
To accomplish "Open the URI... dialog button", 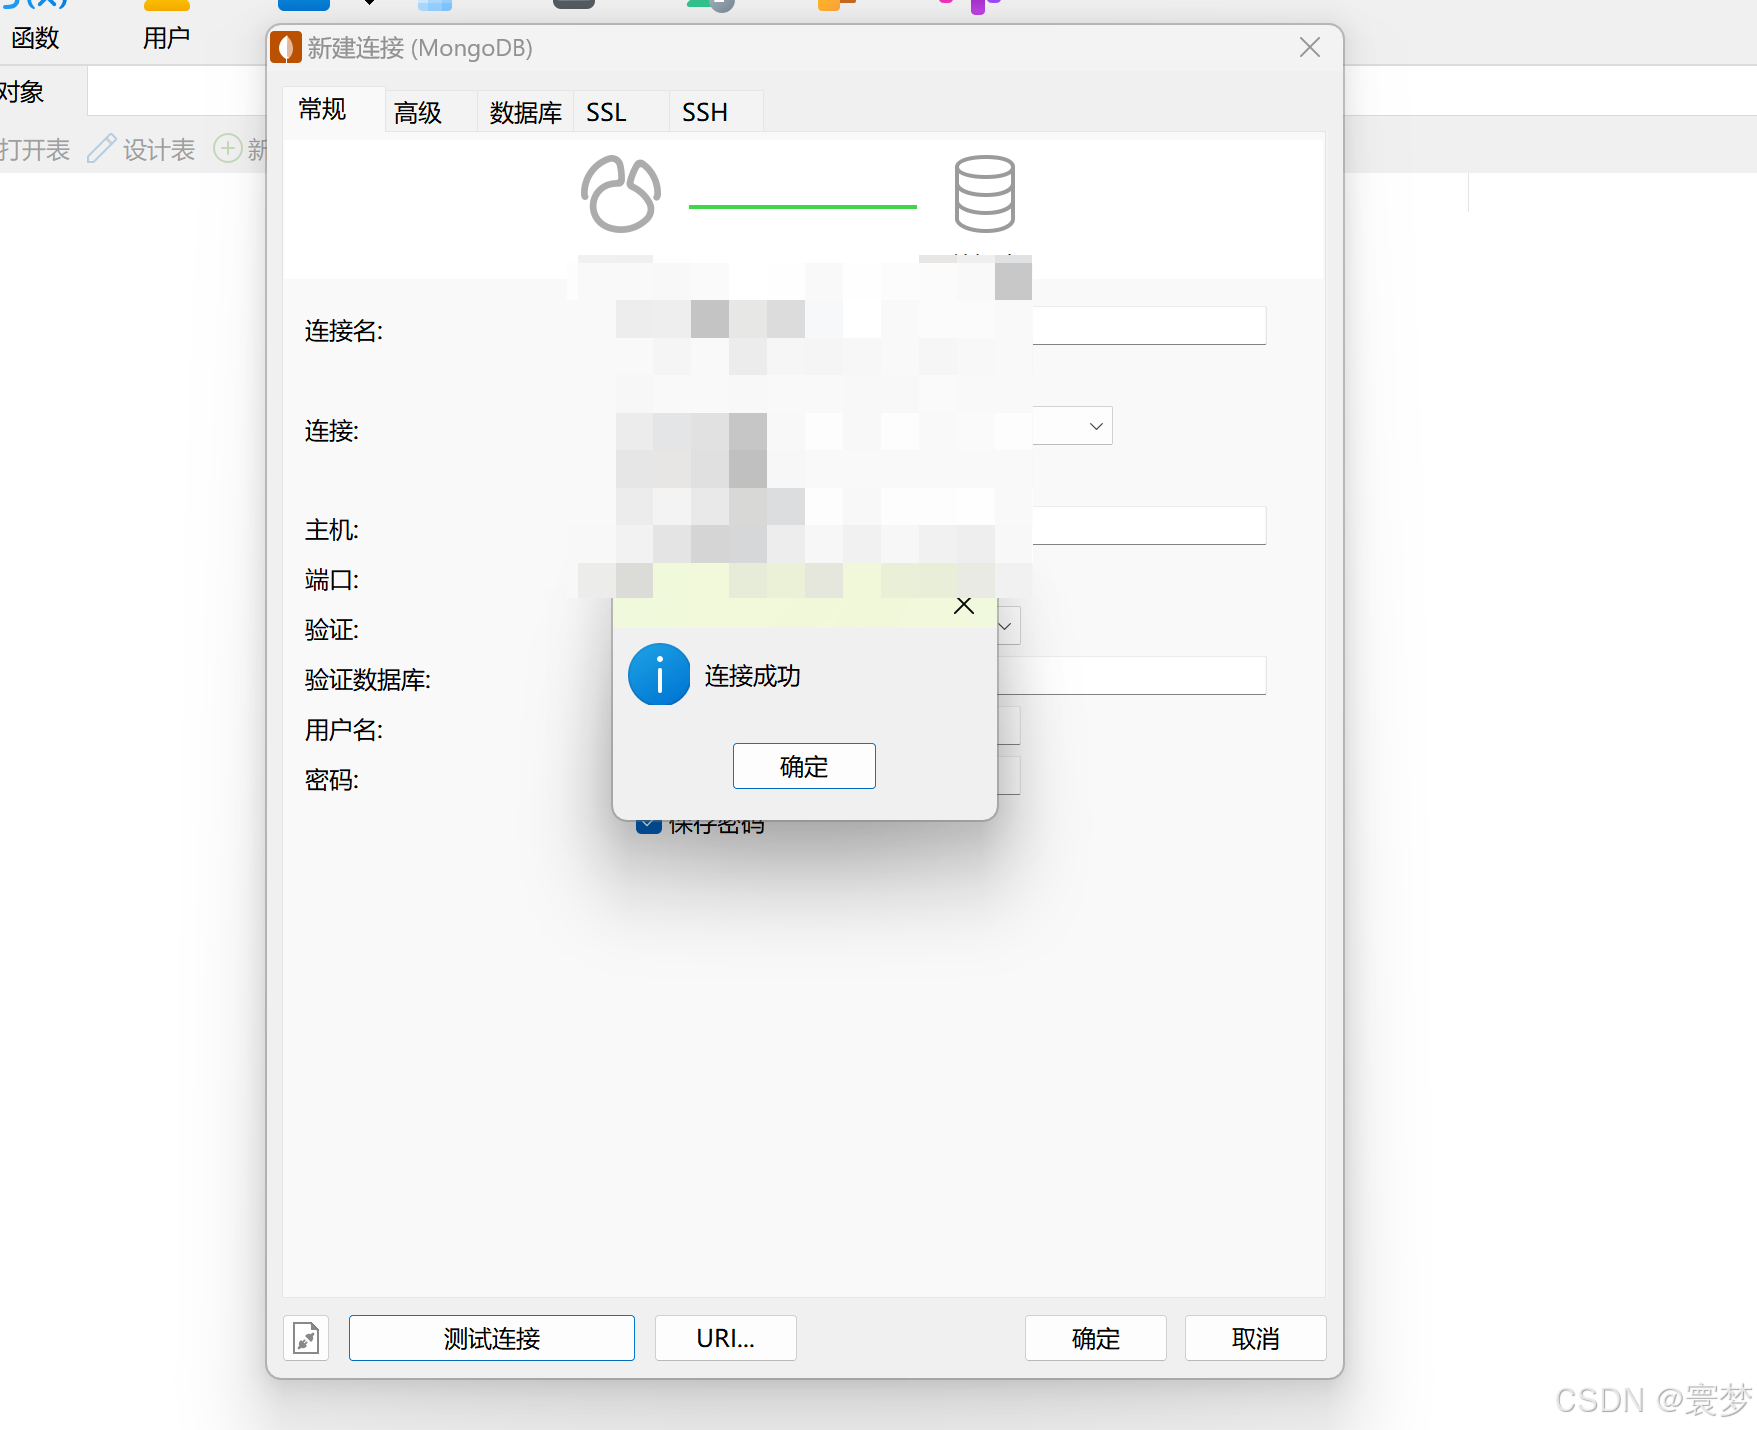I will (x=726, y=1338).
